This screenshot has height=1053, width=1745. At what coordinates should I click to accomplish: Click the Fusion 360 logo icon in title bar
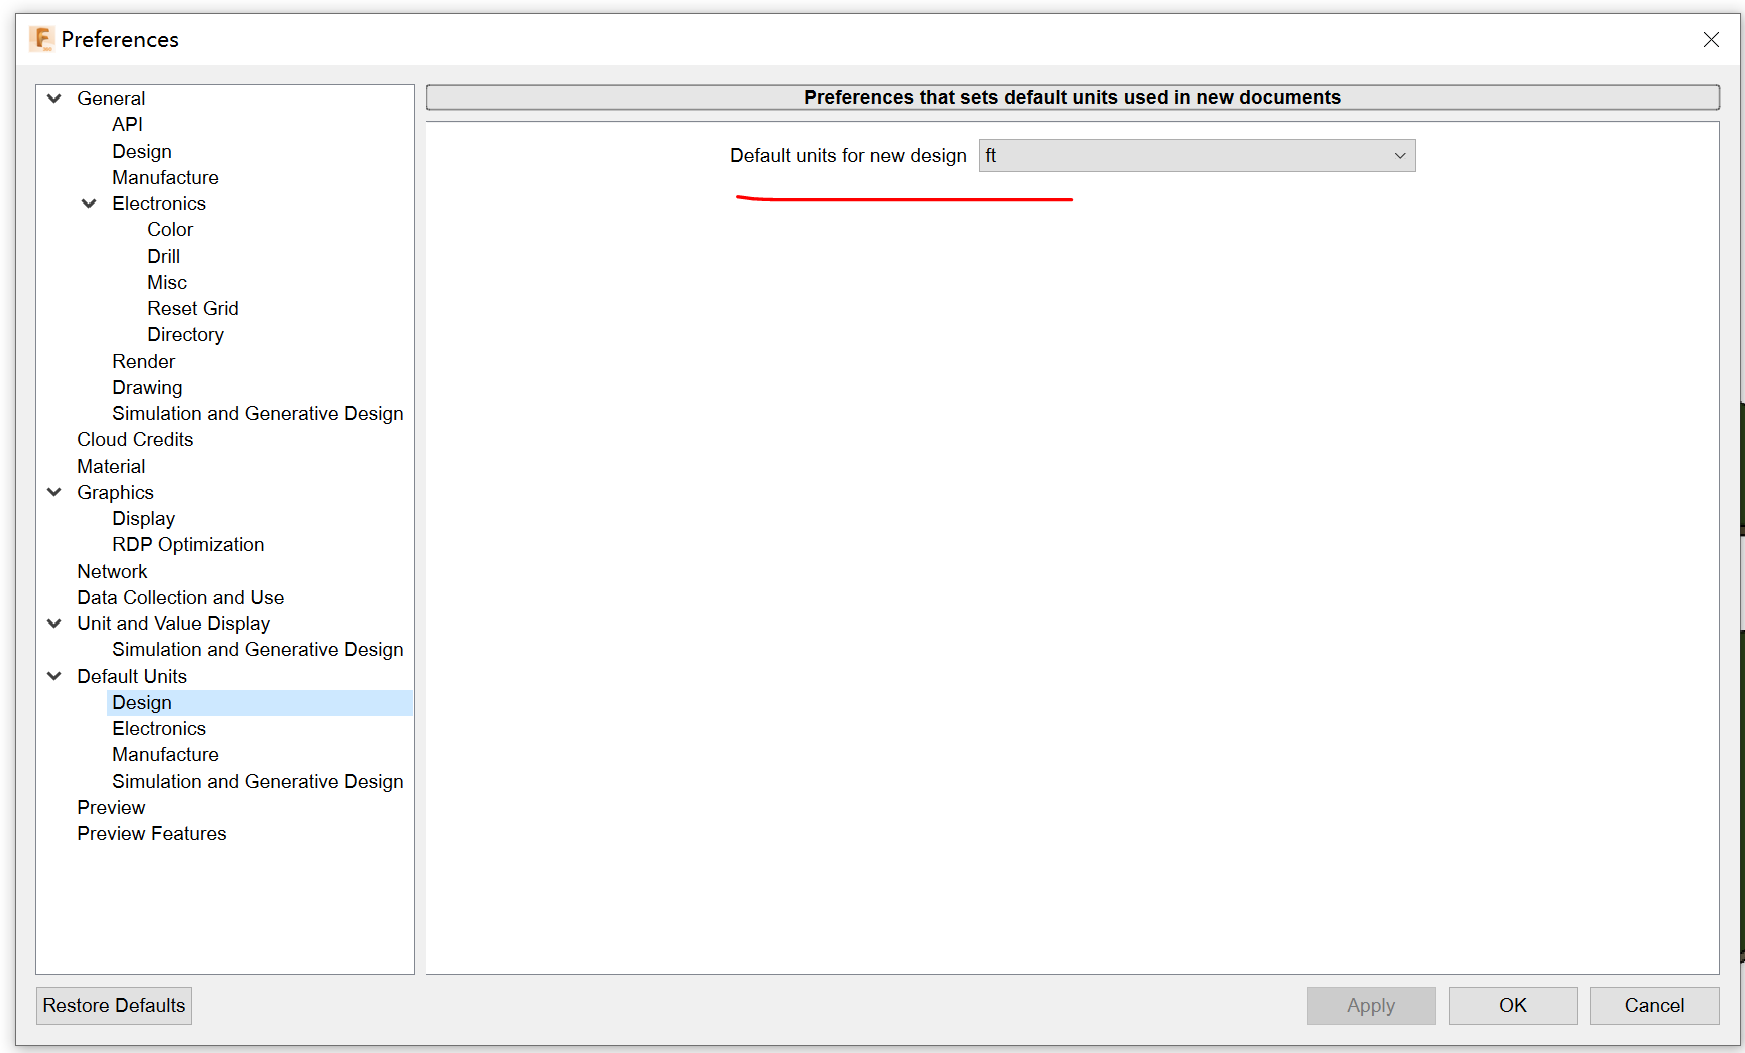[x=41, y=39]
